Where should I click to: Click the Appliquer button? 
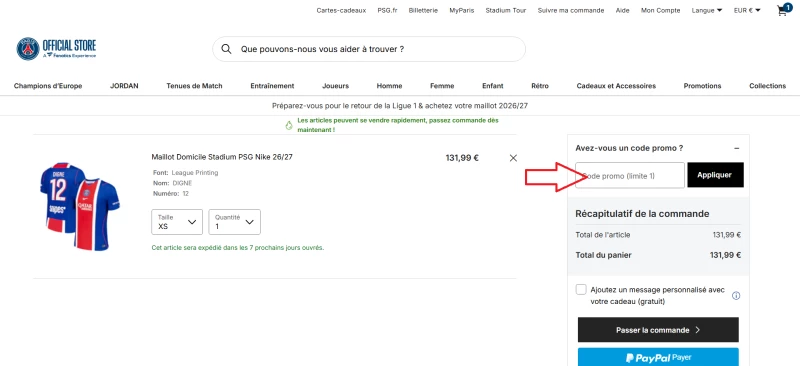pyautogui.click(x=715, y=175)
